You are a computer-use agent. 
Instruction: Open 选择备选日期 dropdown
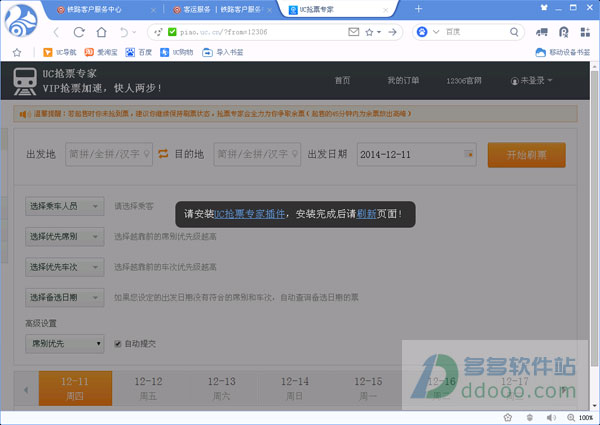tap(65, 298)
